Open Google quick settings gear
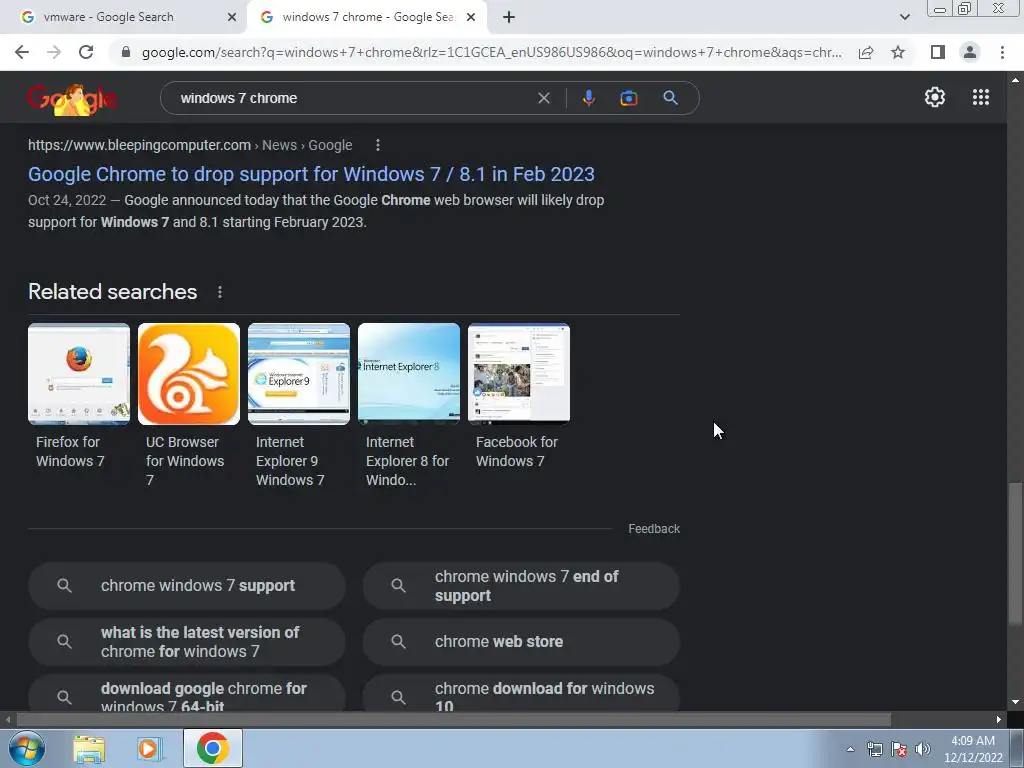 [935, 97]
